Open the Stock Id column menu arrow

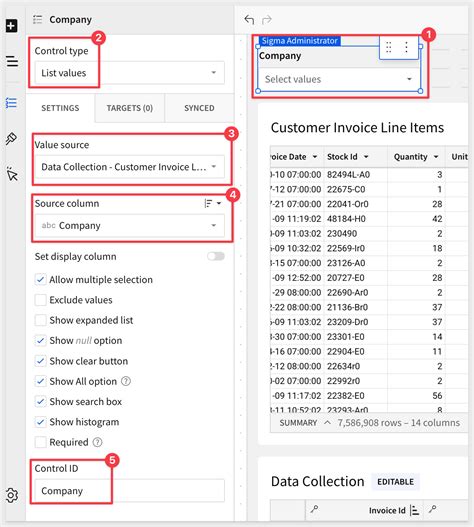(x=366, y=157)
